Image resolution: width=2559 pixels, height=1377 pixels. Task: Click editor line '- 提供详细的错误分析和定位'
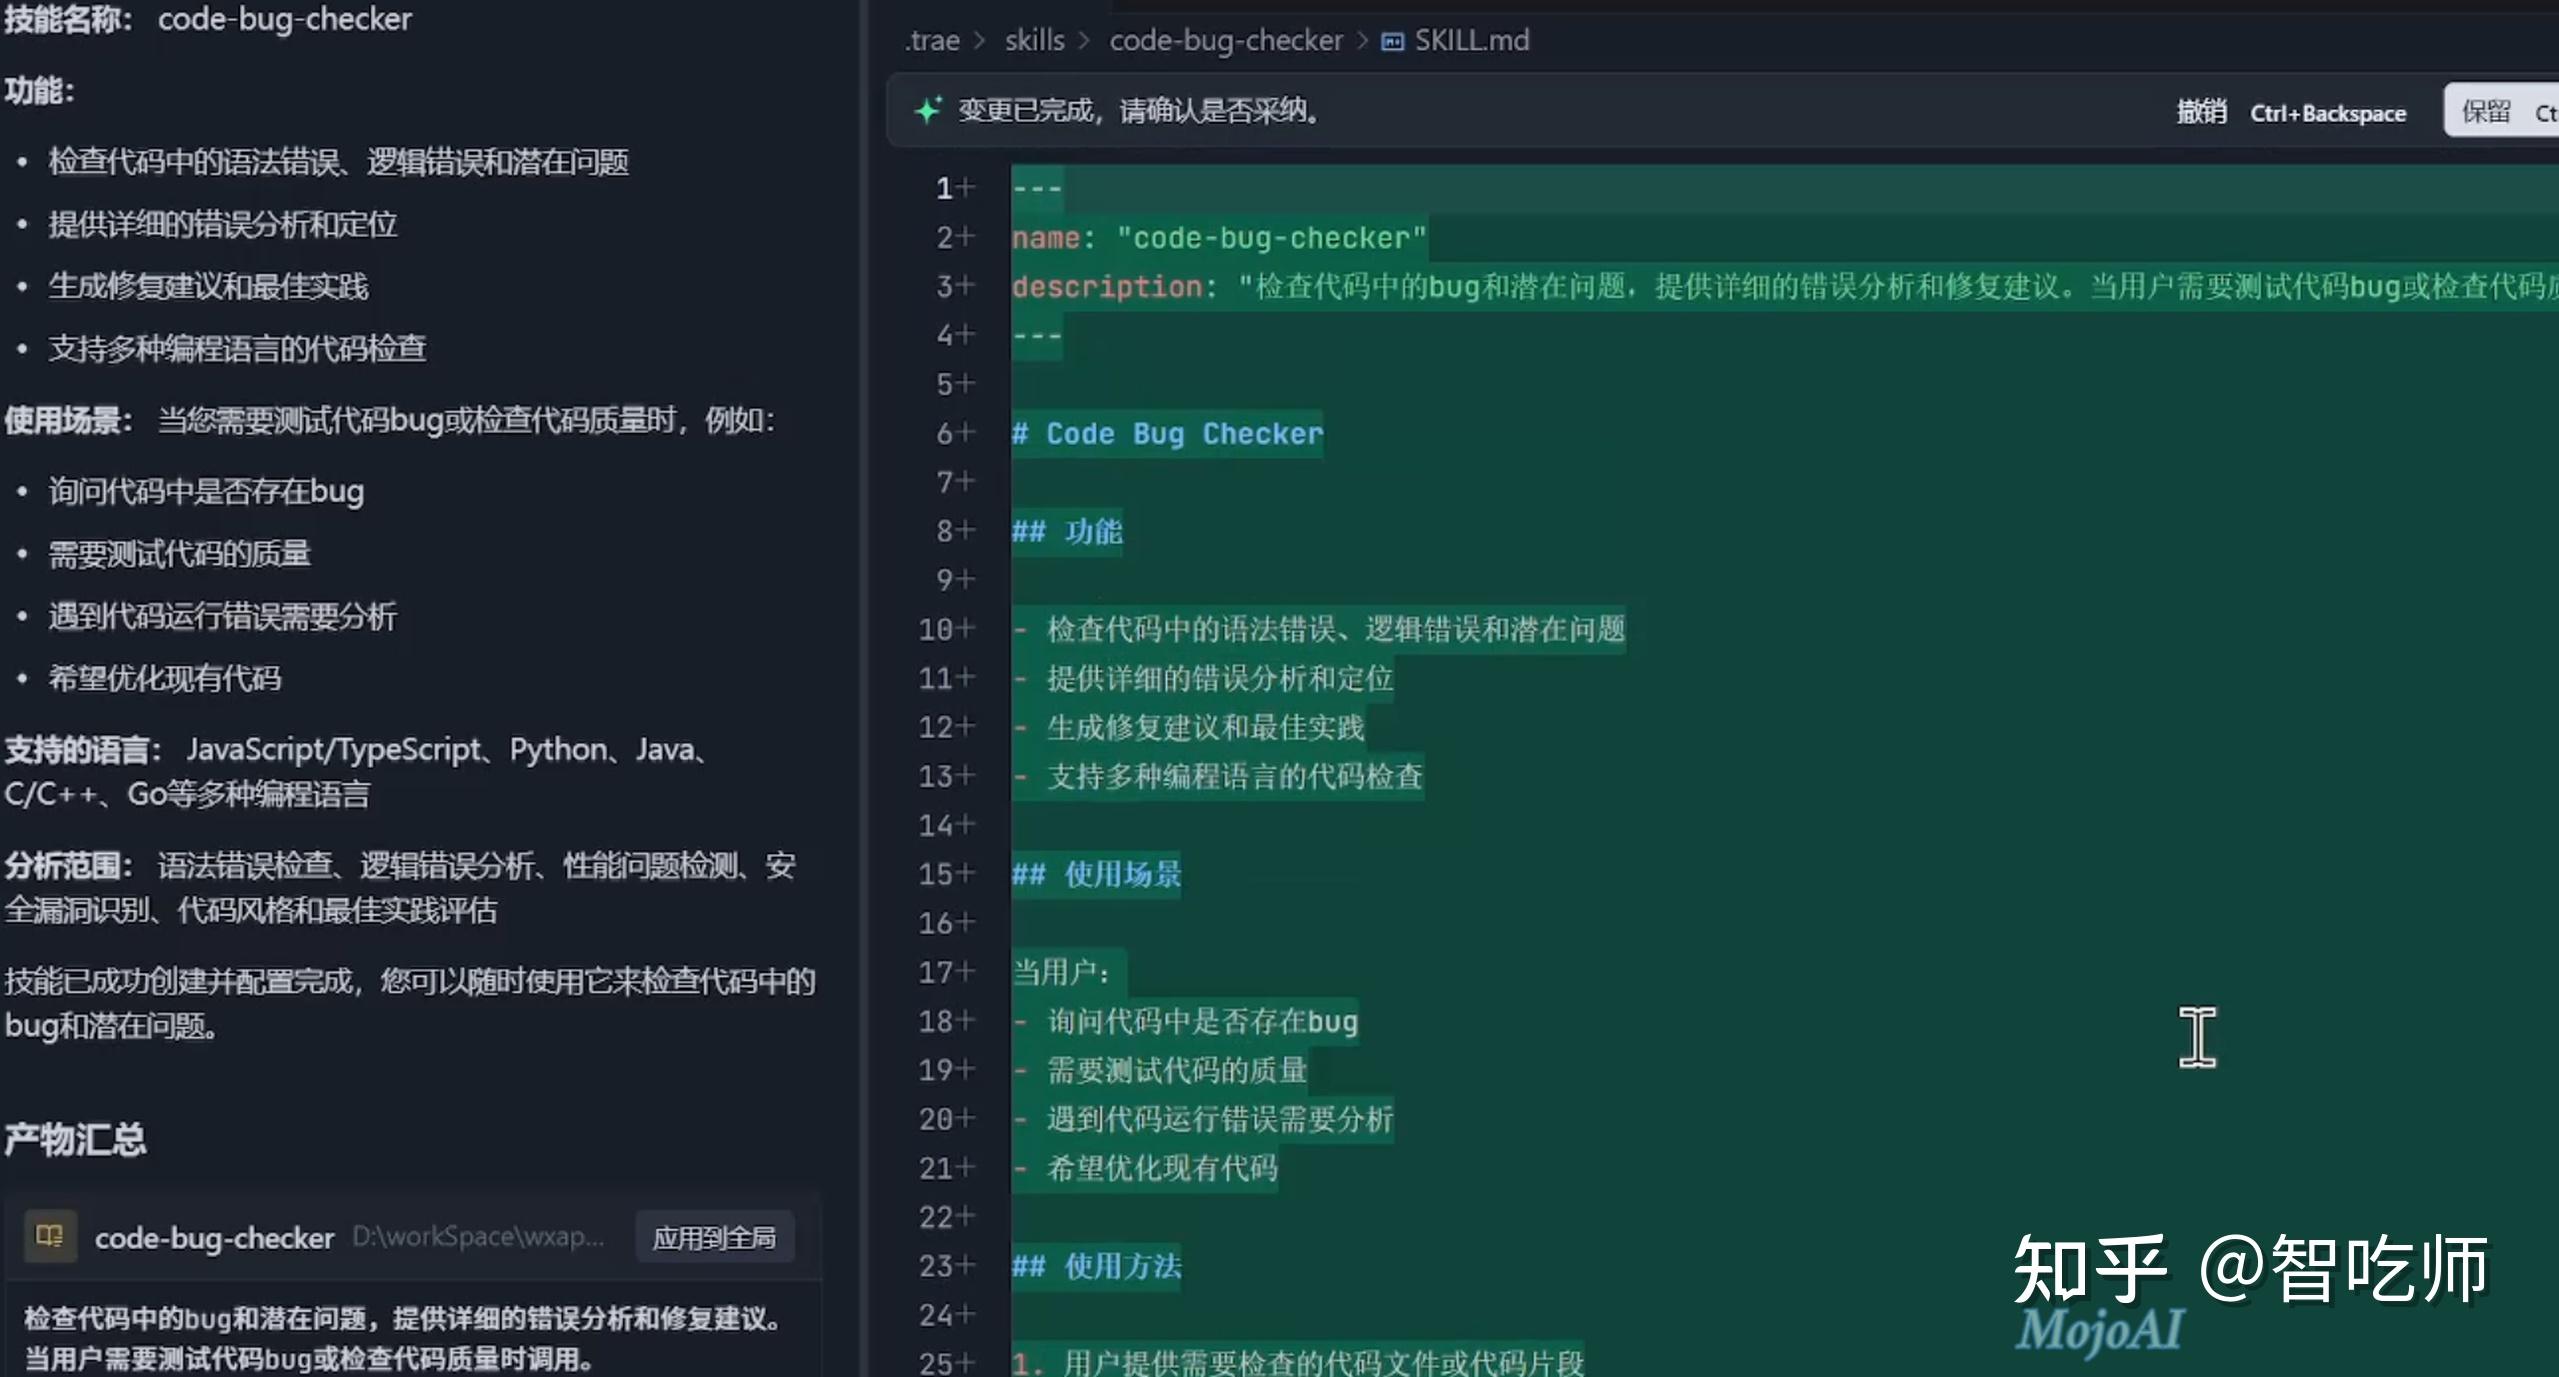1203,678
